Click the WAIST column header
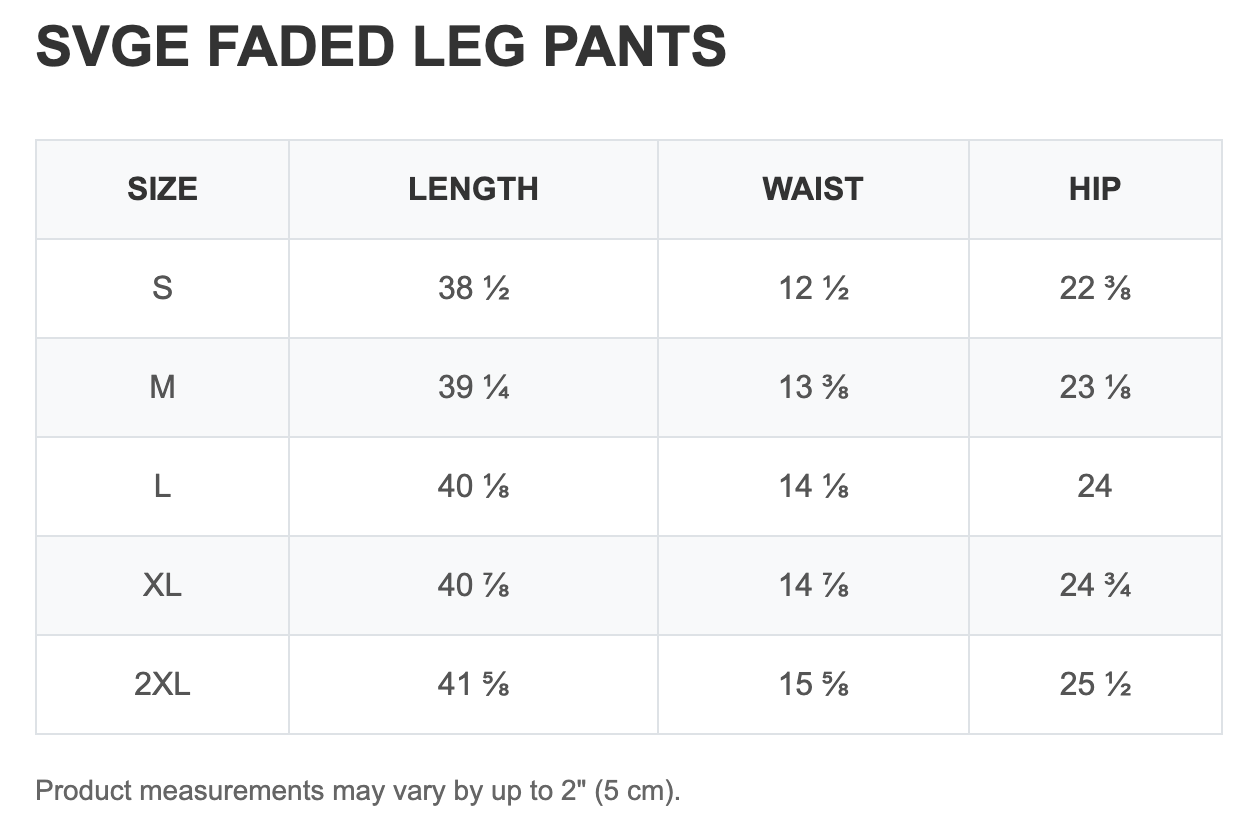The height and width of the screenshot is (832, 1252). click(812, 189)
